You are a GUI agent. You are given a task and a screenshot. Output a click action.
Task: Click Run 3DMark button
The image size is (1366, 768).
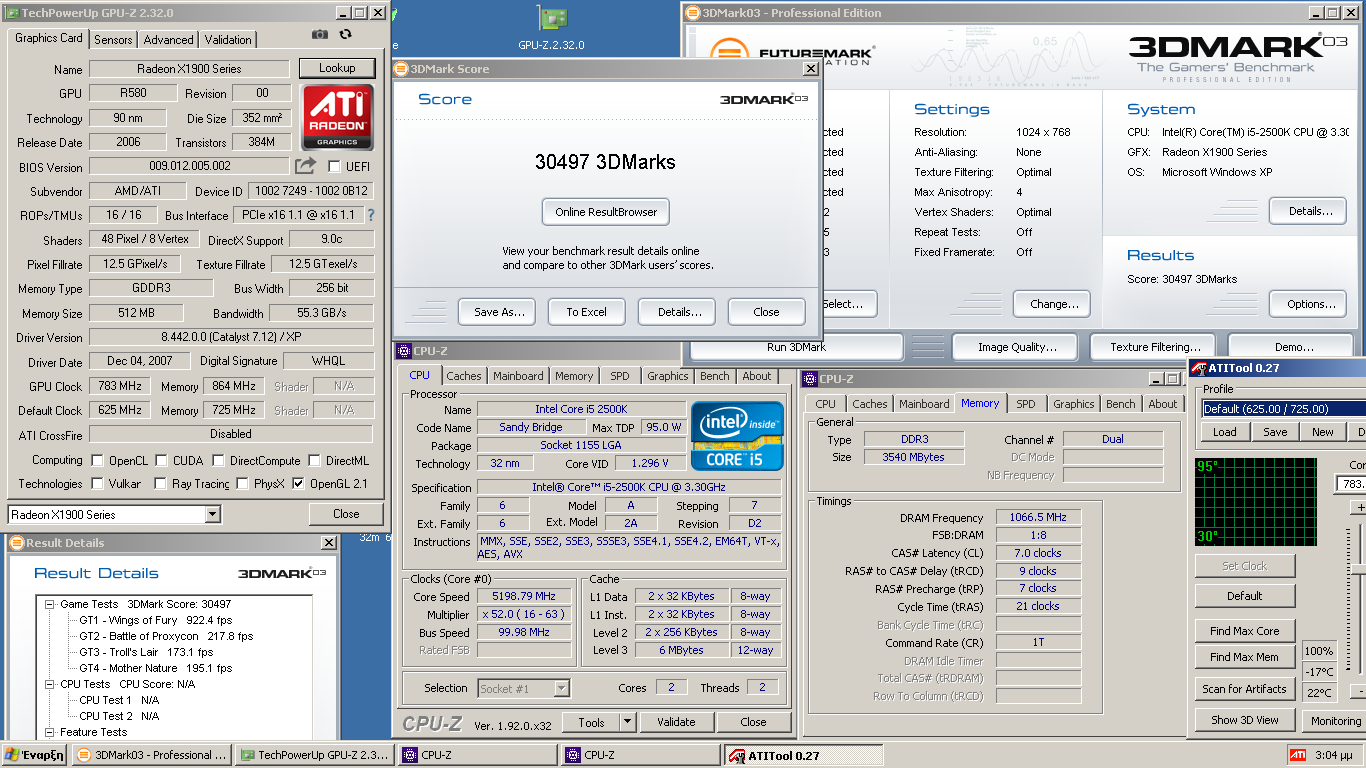tap(797, 347)
